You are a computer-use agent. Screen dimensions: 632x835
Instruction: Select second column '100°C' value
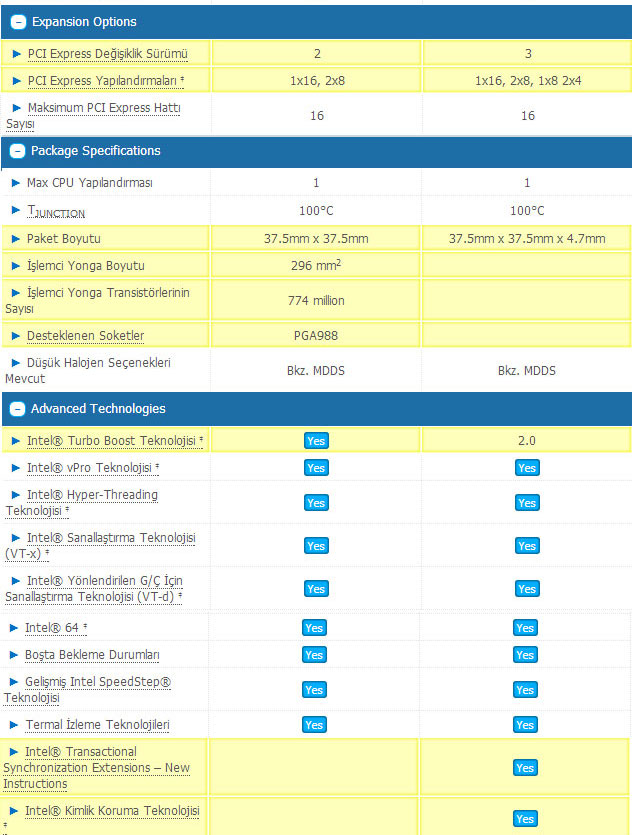click(527, 211)
